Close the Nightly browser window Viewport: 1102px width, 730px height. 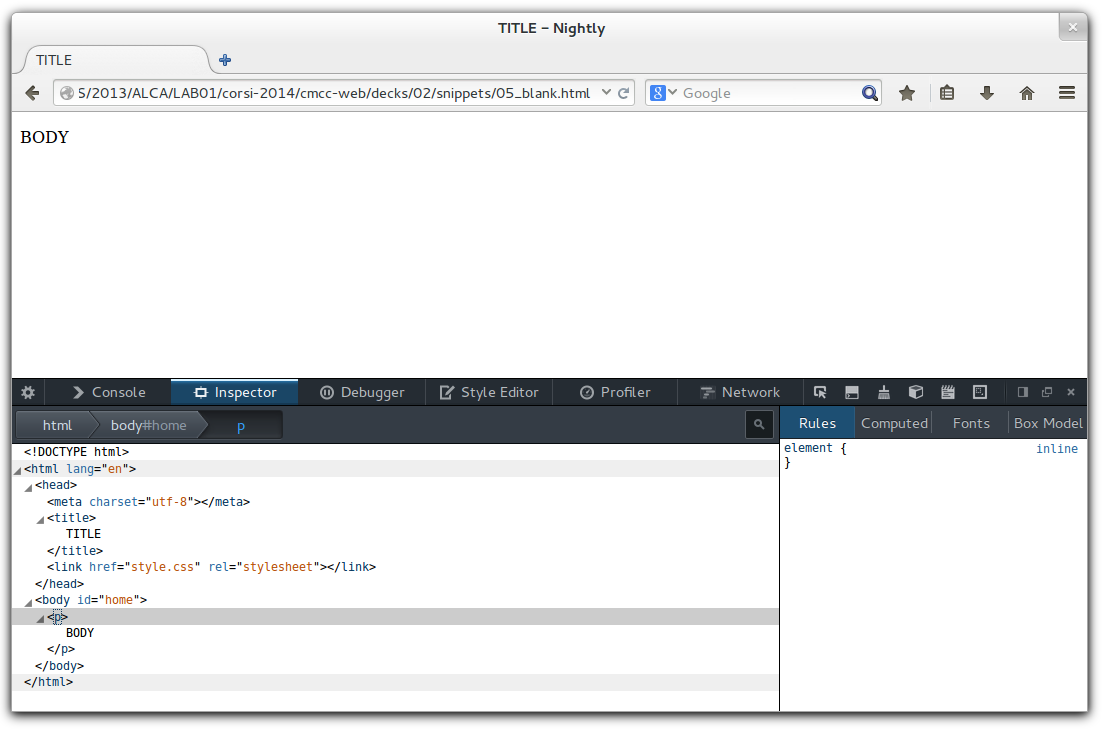click(1072, 27)
